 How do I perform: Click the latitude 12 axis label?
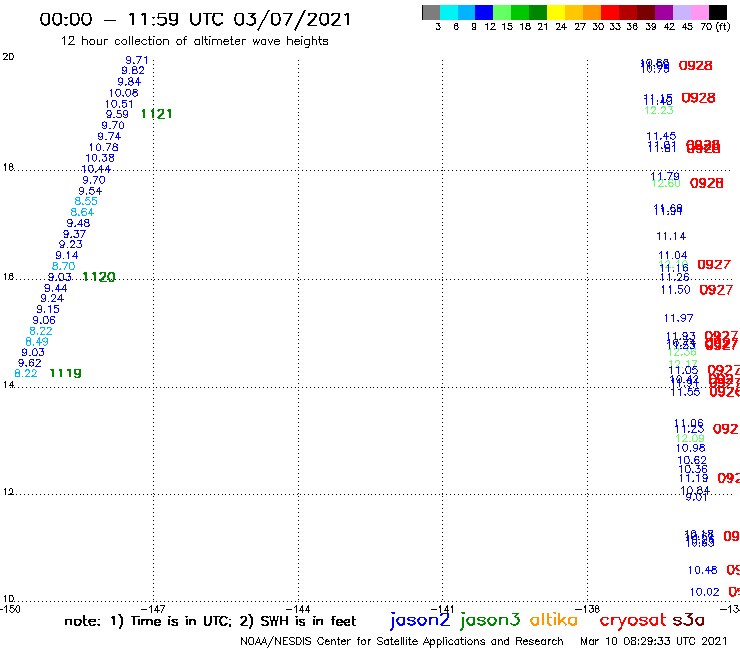tap(8, 492)
